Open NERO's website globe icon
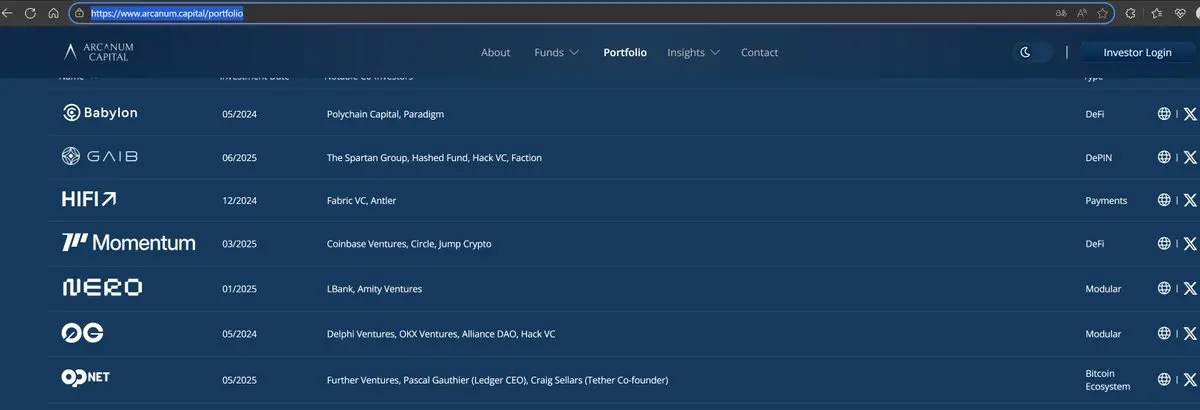 [x=1164, y=288]
